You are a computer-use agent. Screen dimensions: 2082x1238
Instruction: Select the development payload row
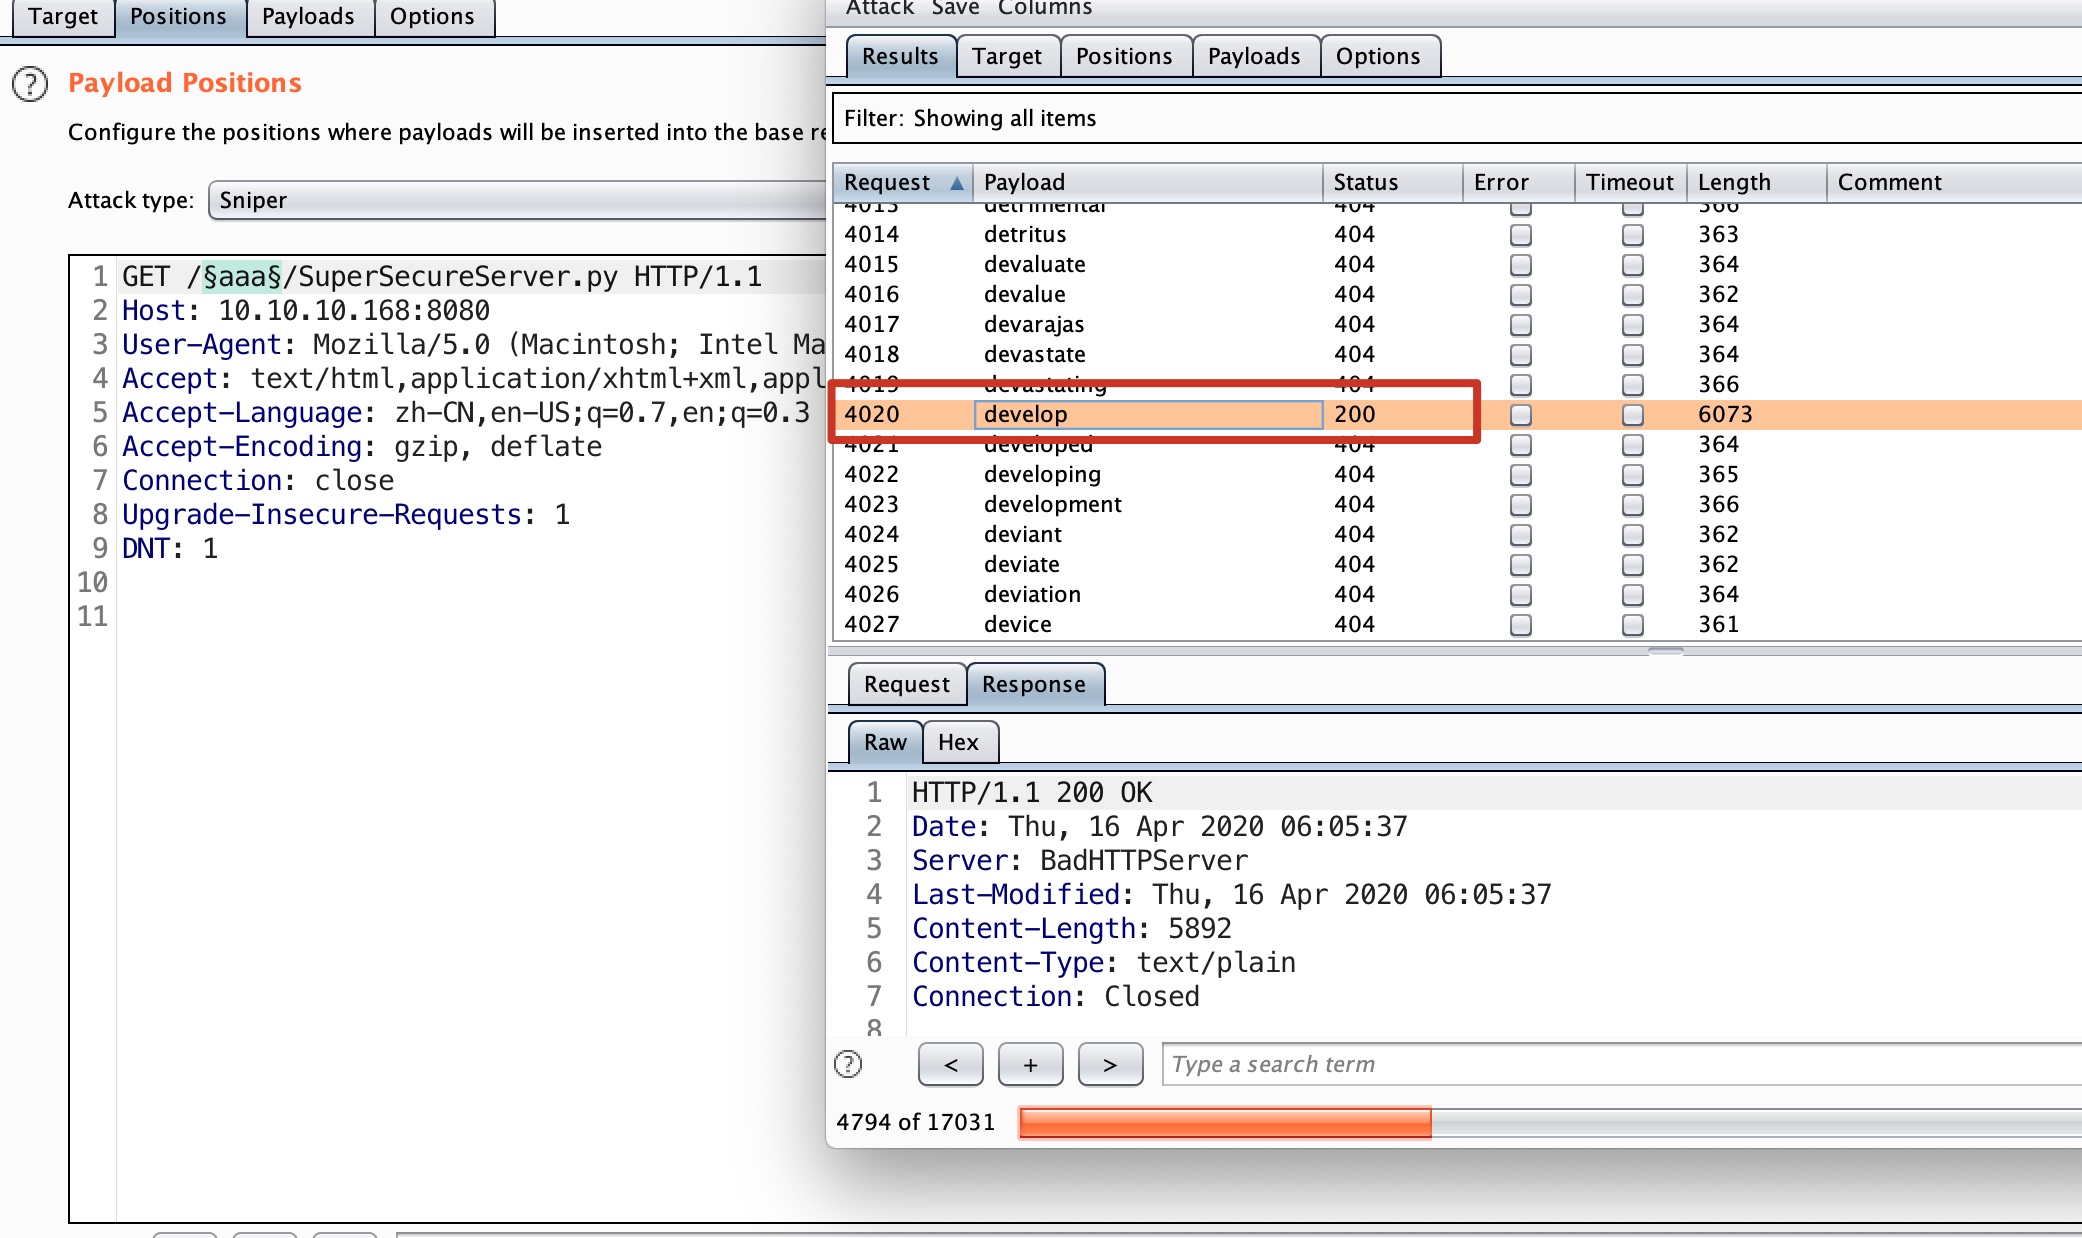1052,504
